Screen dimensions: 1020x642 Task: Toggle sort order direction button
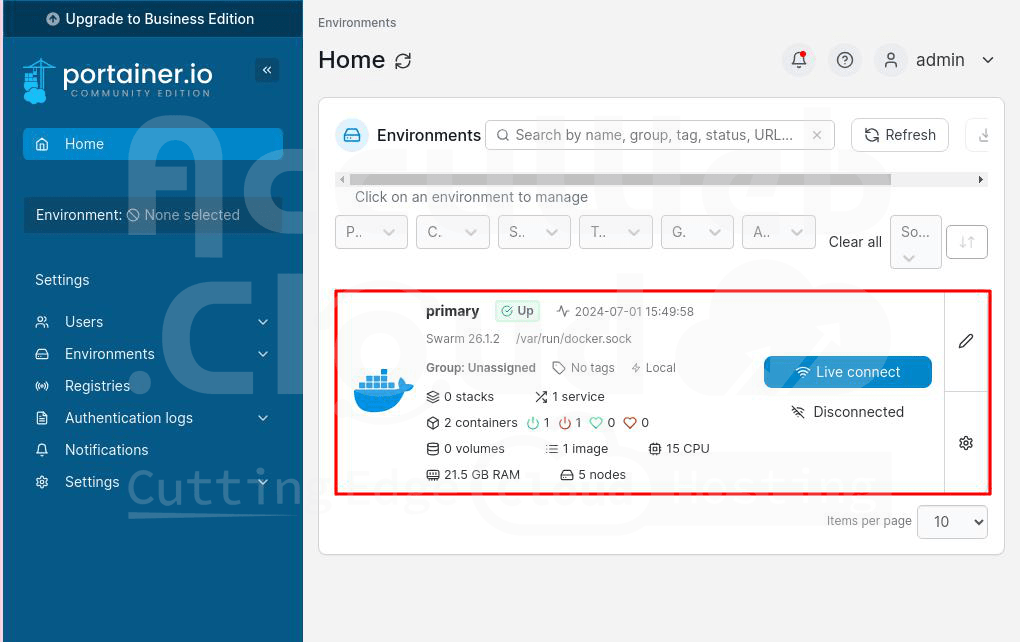coord(967,242)
